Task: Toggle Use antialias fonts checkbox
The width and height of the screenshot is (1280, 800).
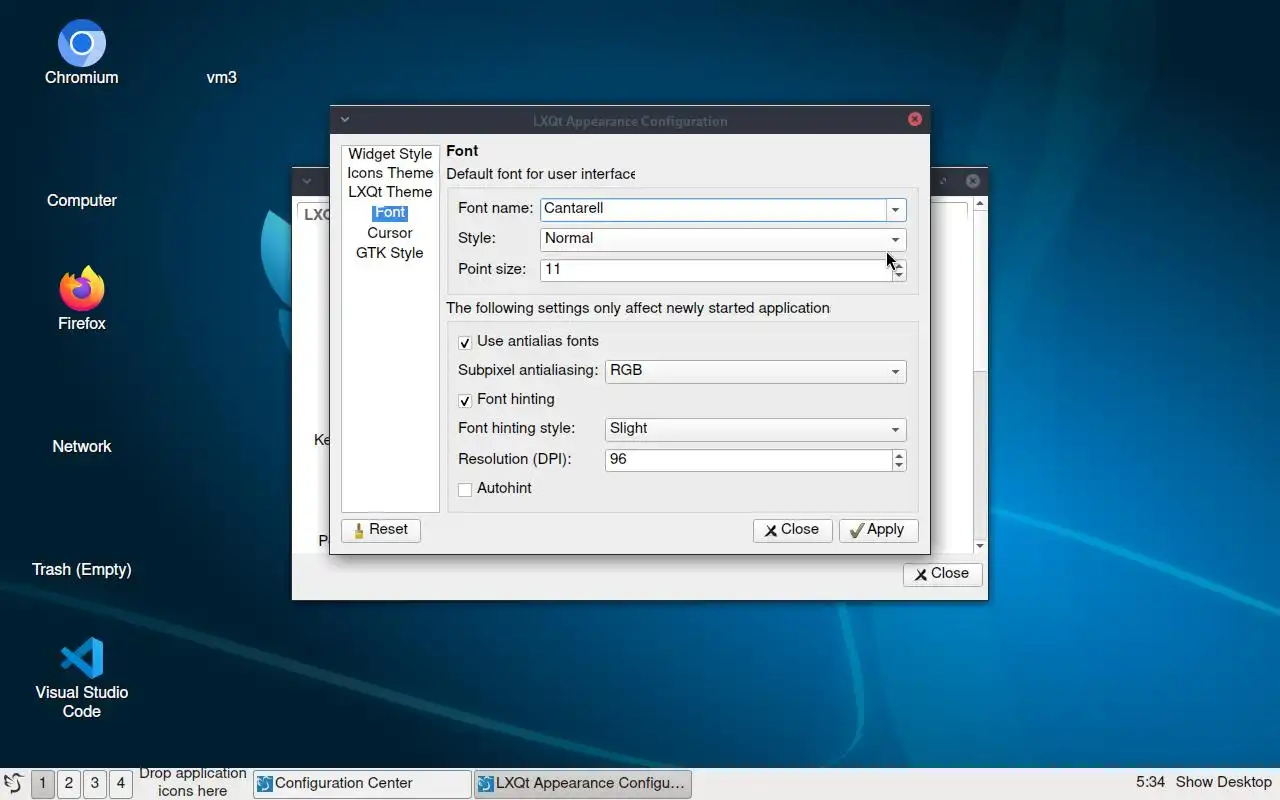Action: pos(465,342)
